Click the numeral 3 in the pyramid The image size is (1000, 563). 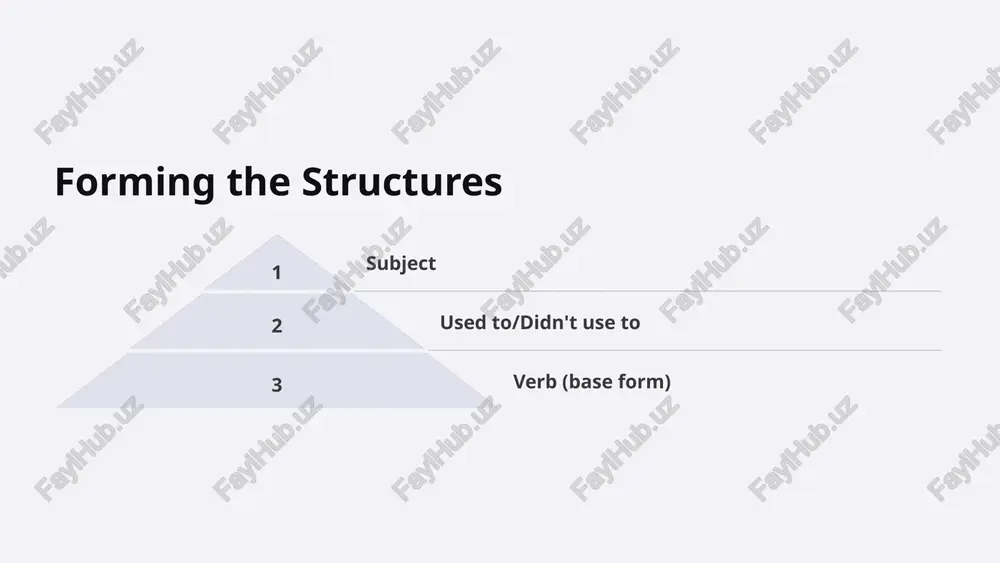[x=276, y=385]
